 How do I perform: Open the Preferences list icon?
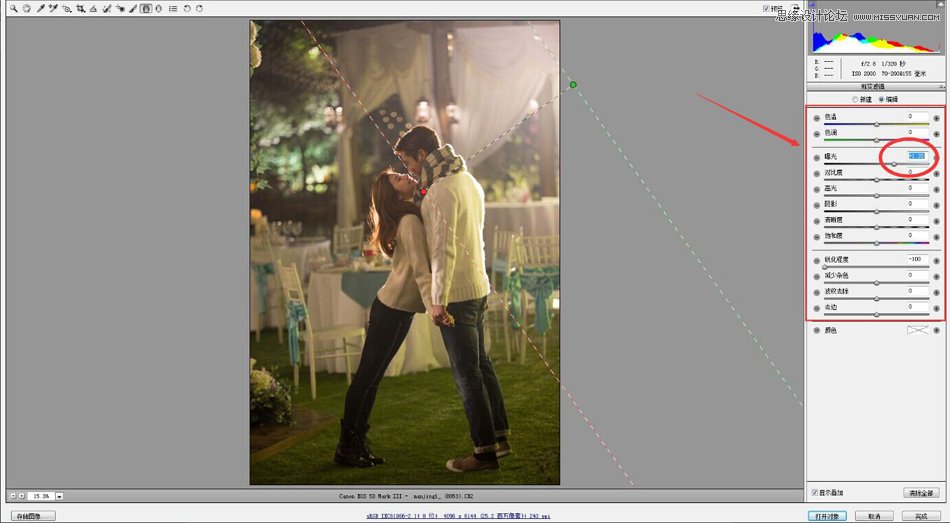tap(173, 8)
